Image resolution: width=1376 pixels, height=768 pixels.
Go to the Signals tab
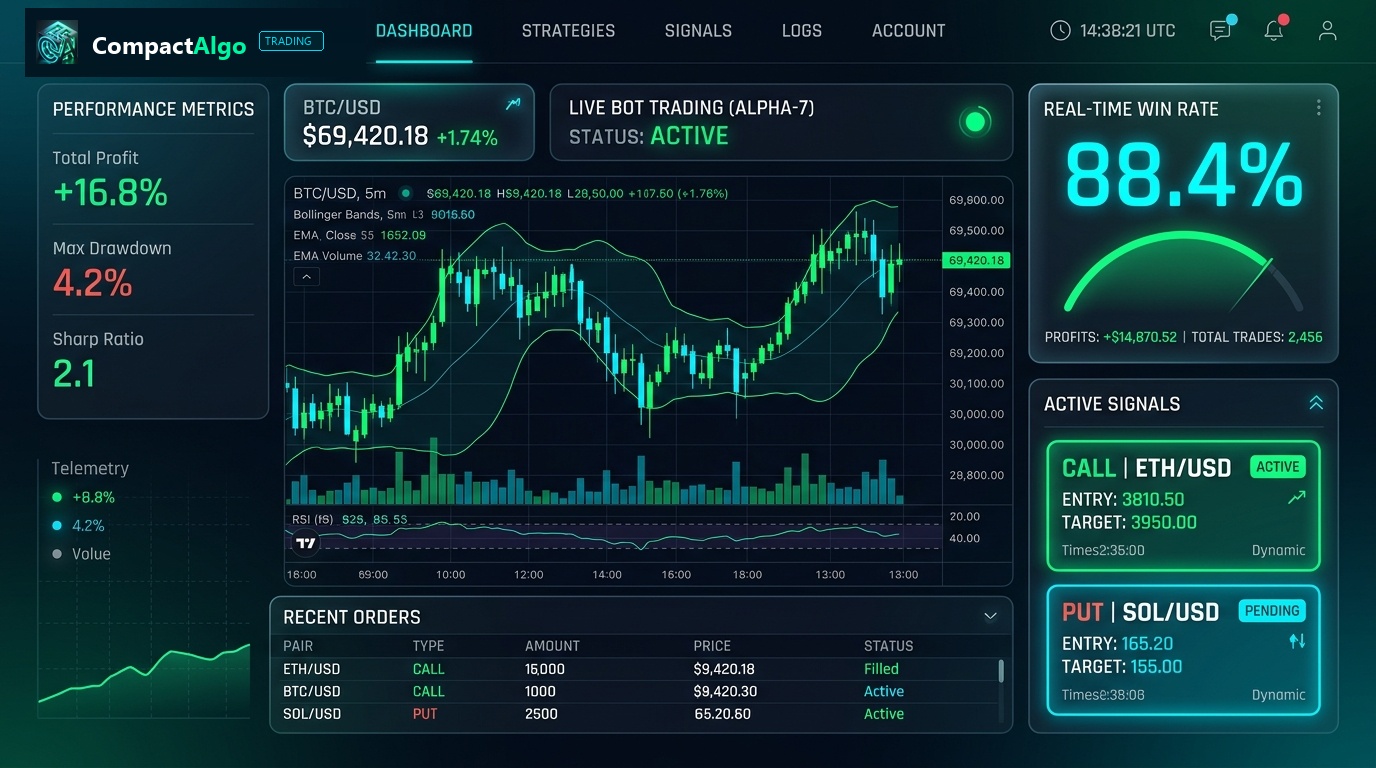pos(698,31)
